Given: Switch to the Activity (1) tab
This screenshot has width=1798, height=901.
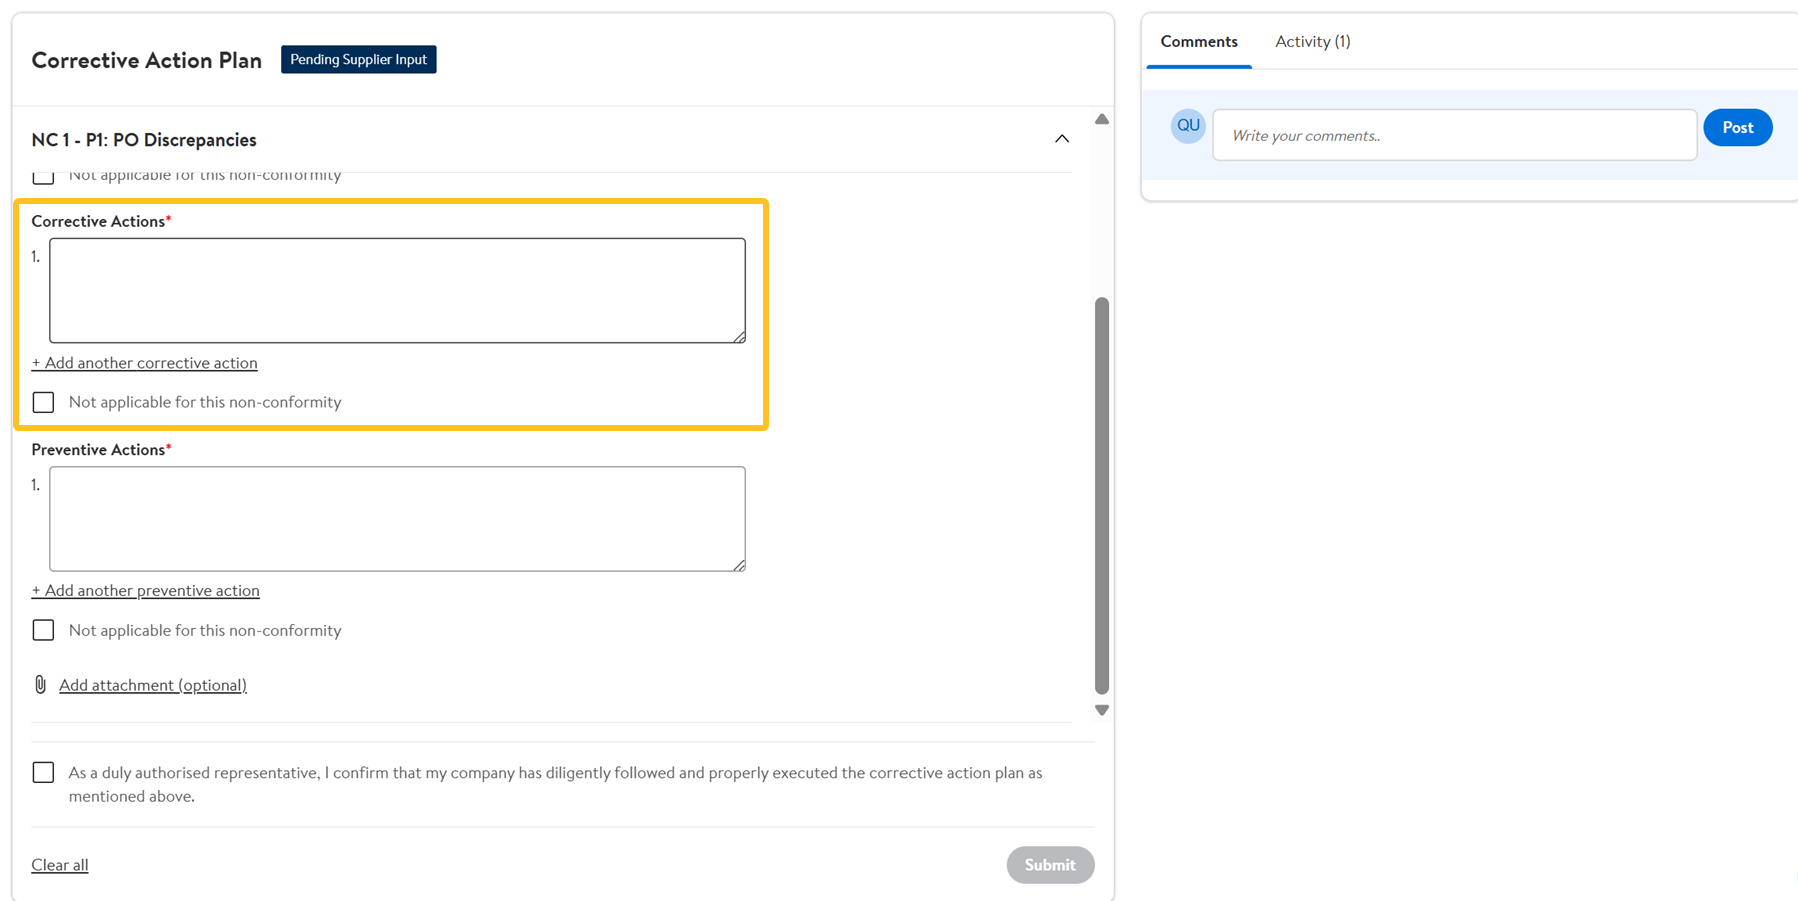Looking at the screenshot, I should [x=1312, y=42].
